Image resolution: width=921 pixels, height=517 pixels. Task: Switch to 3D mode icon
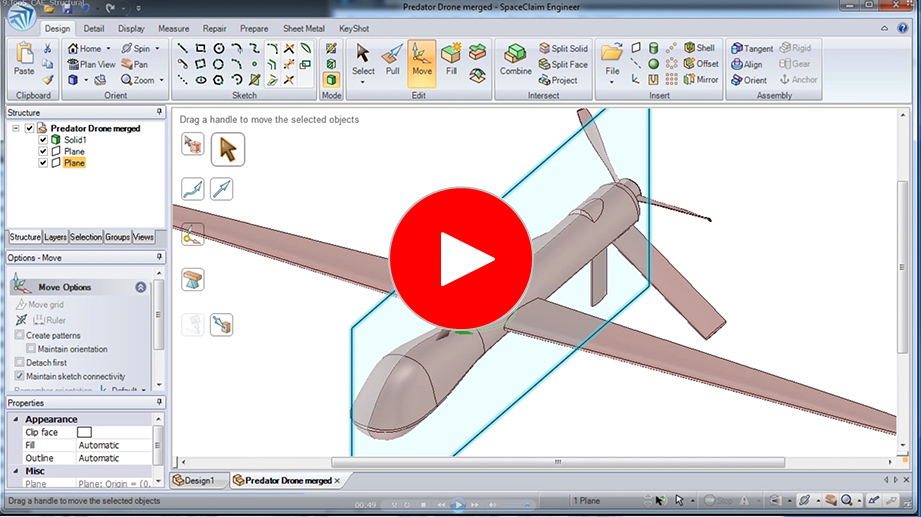[x=331, y=79]
